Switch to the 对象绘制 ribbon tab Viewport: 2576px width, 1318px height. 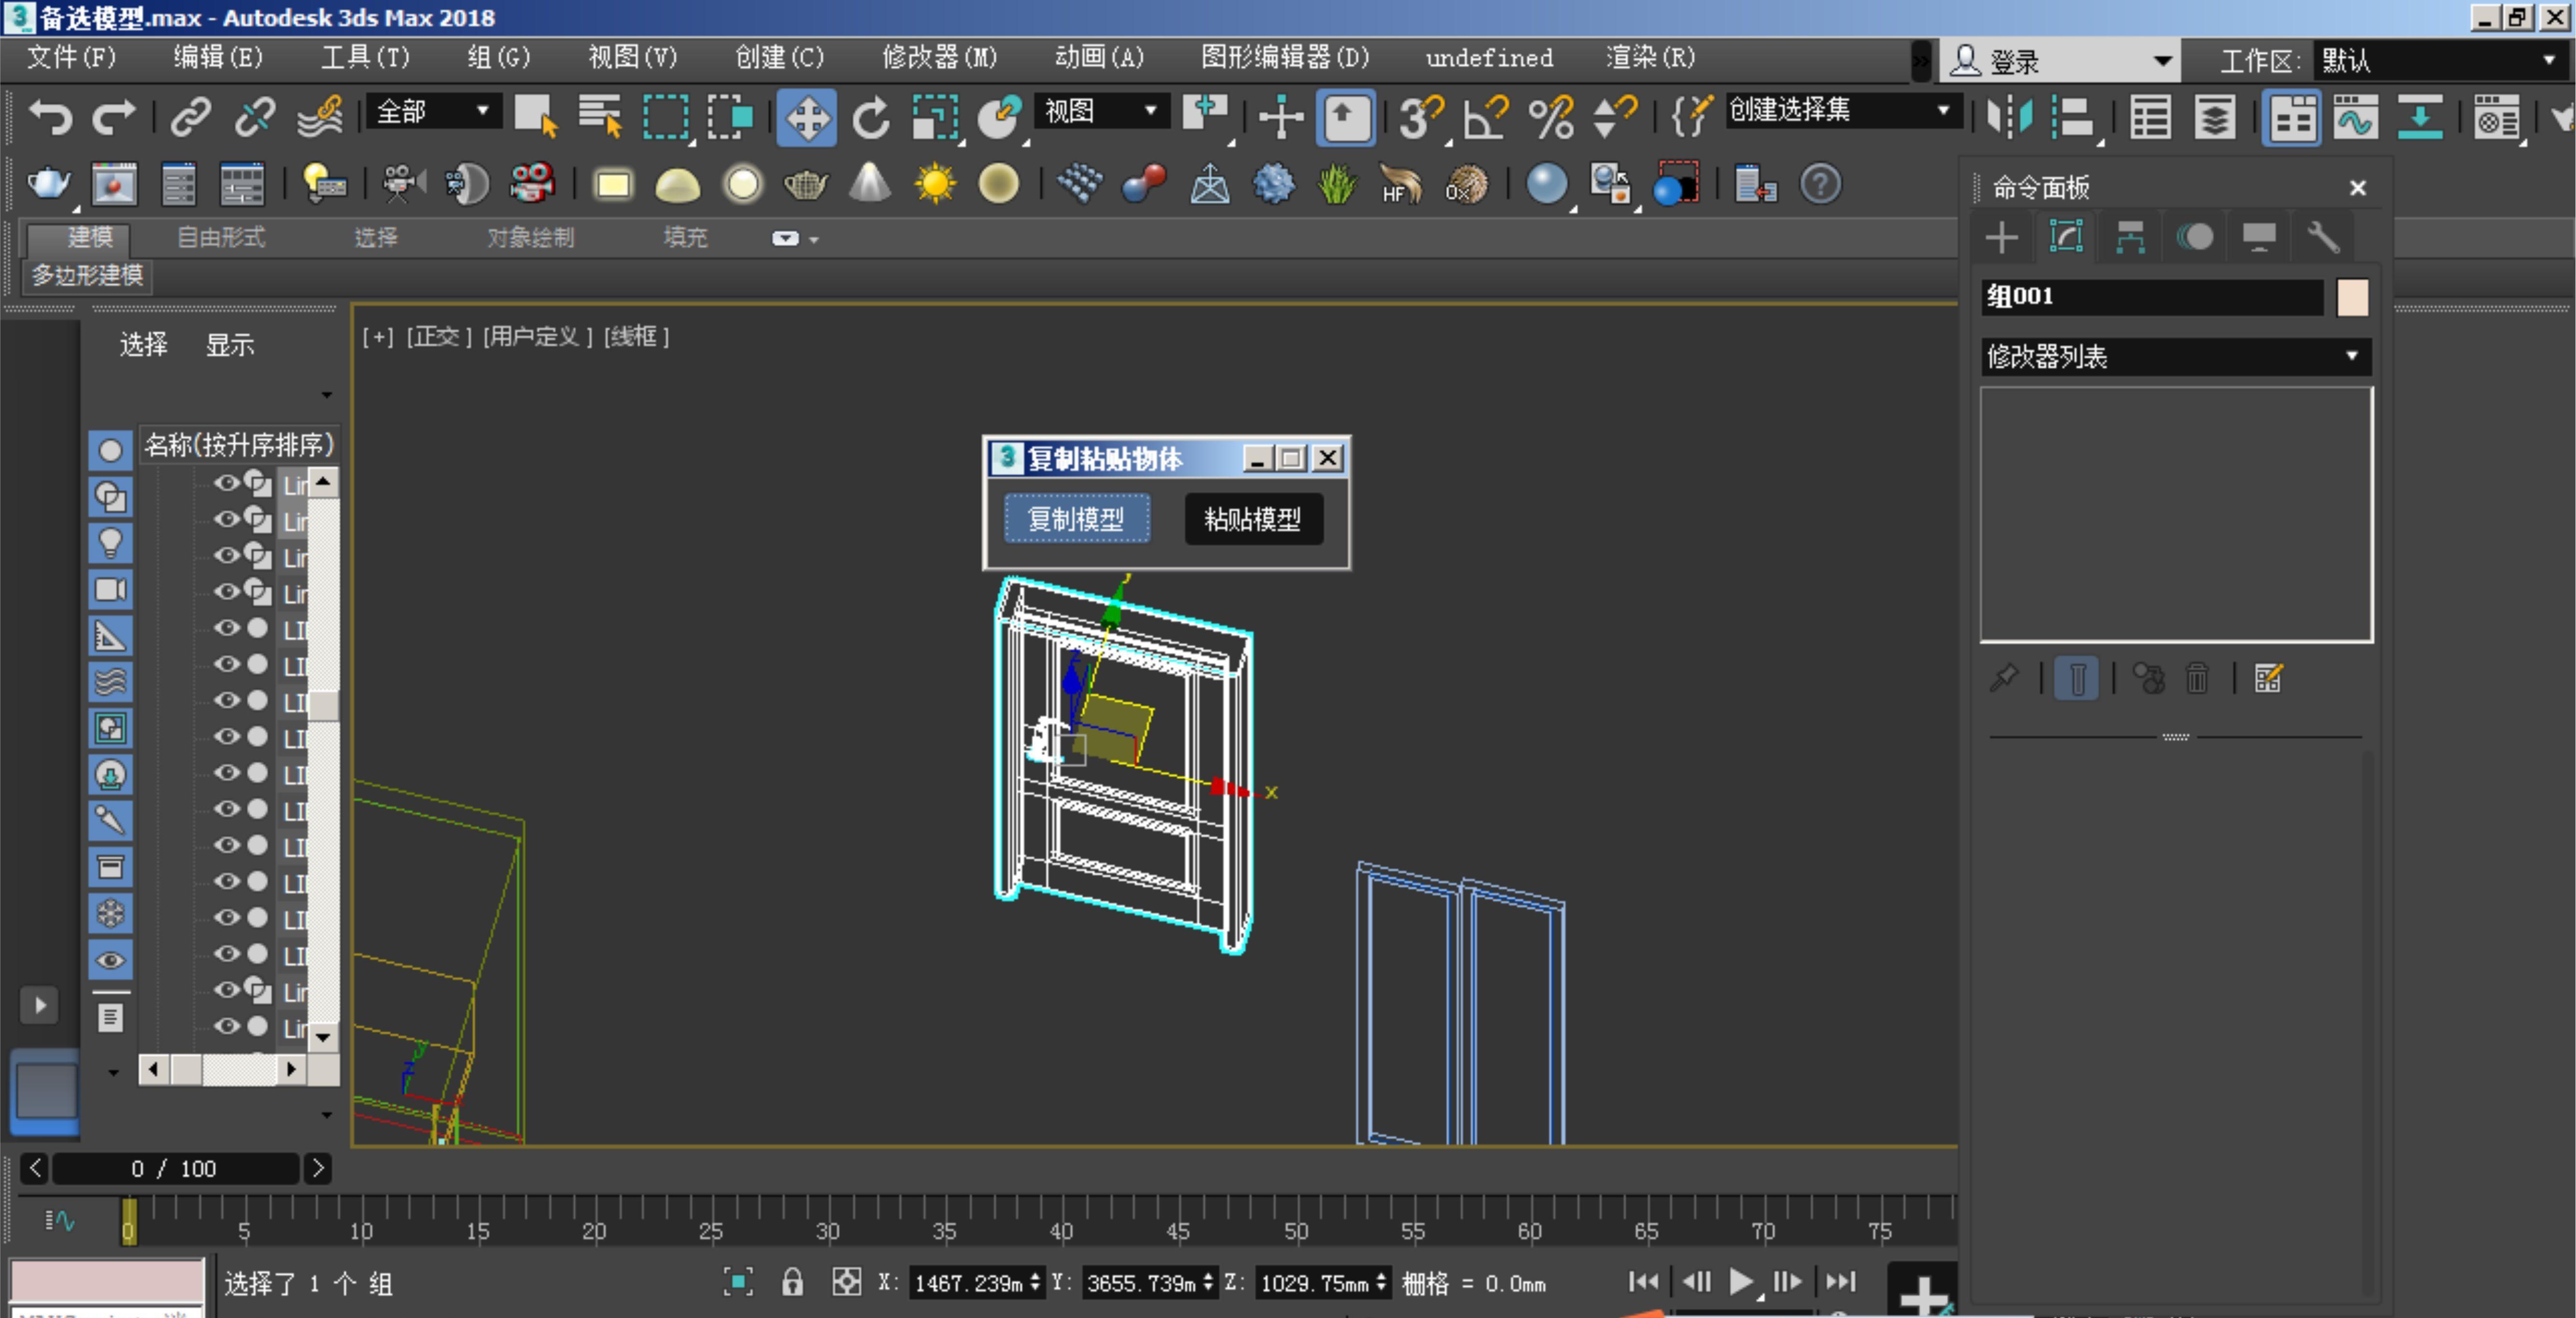[x=531, y=237]
